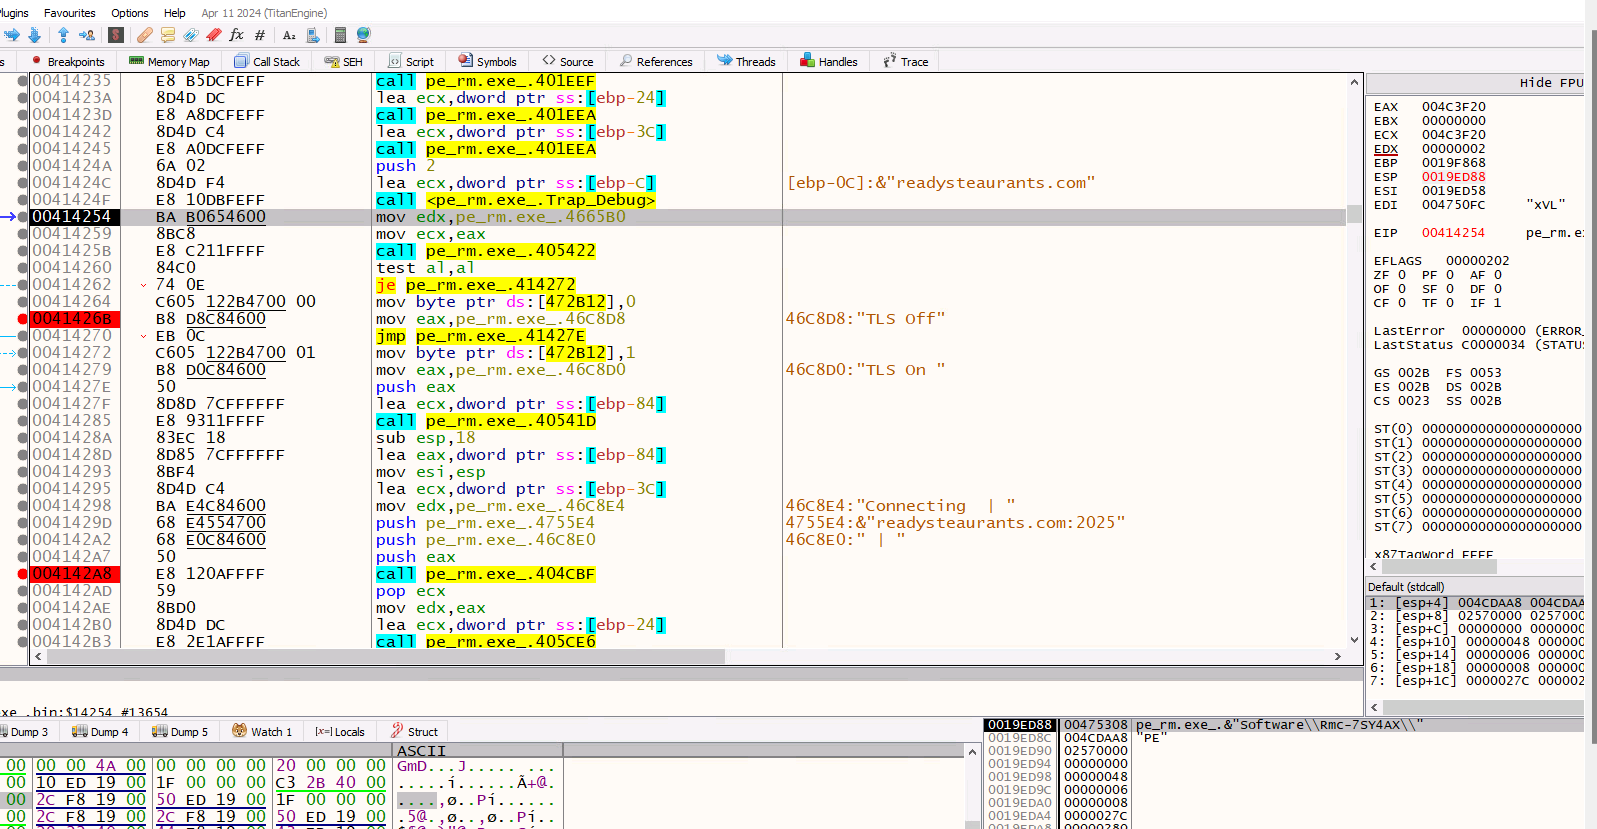Viewport: 1597px width, 829px height.
Task: Open the Watch 1 tab
Action: point(262,732)
